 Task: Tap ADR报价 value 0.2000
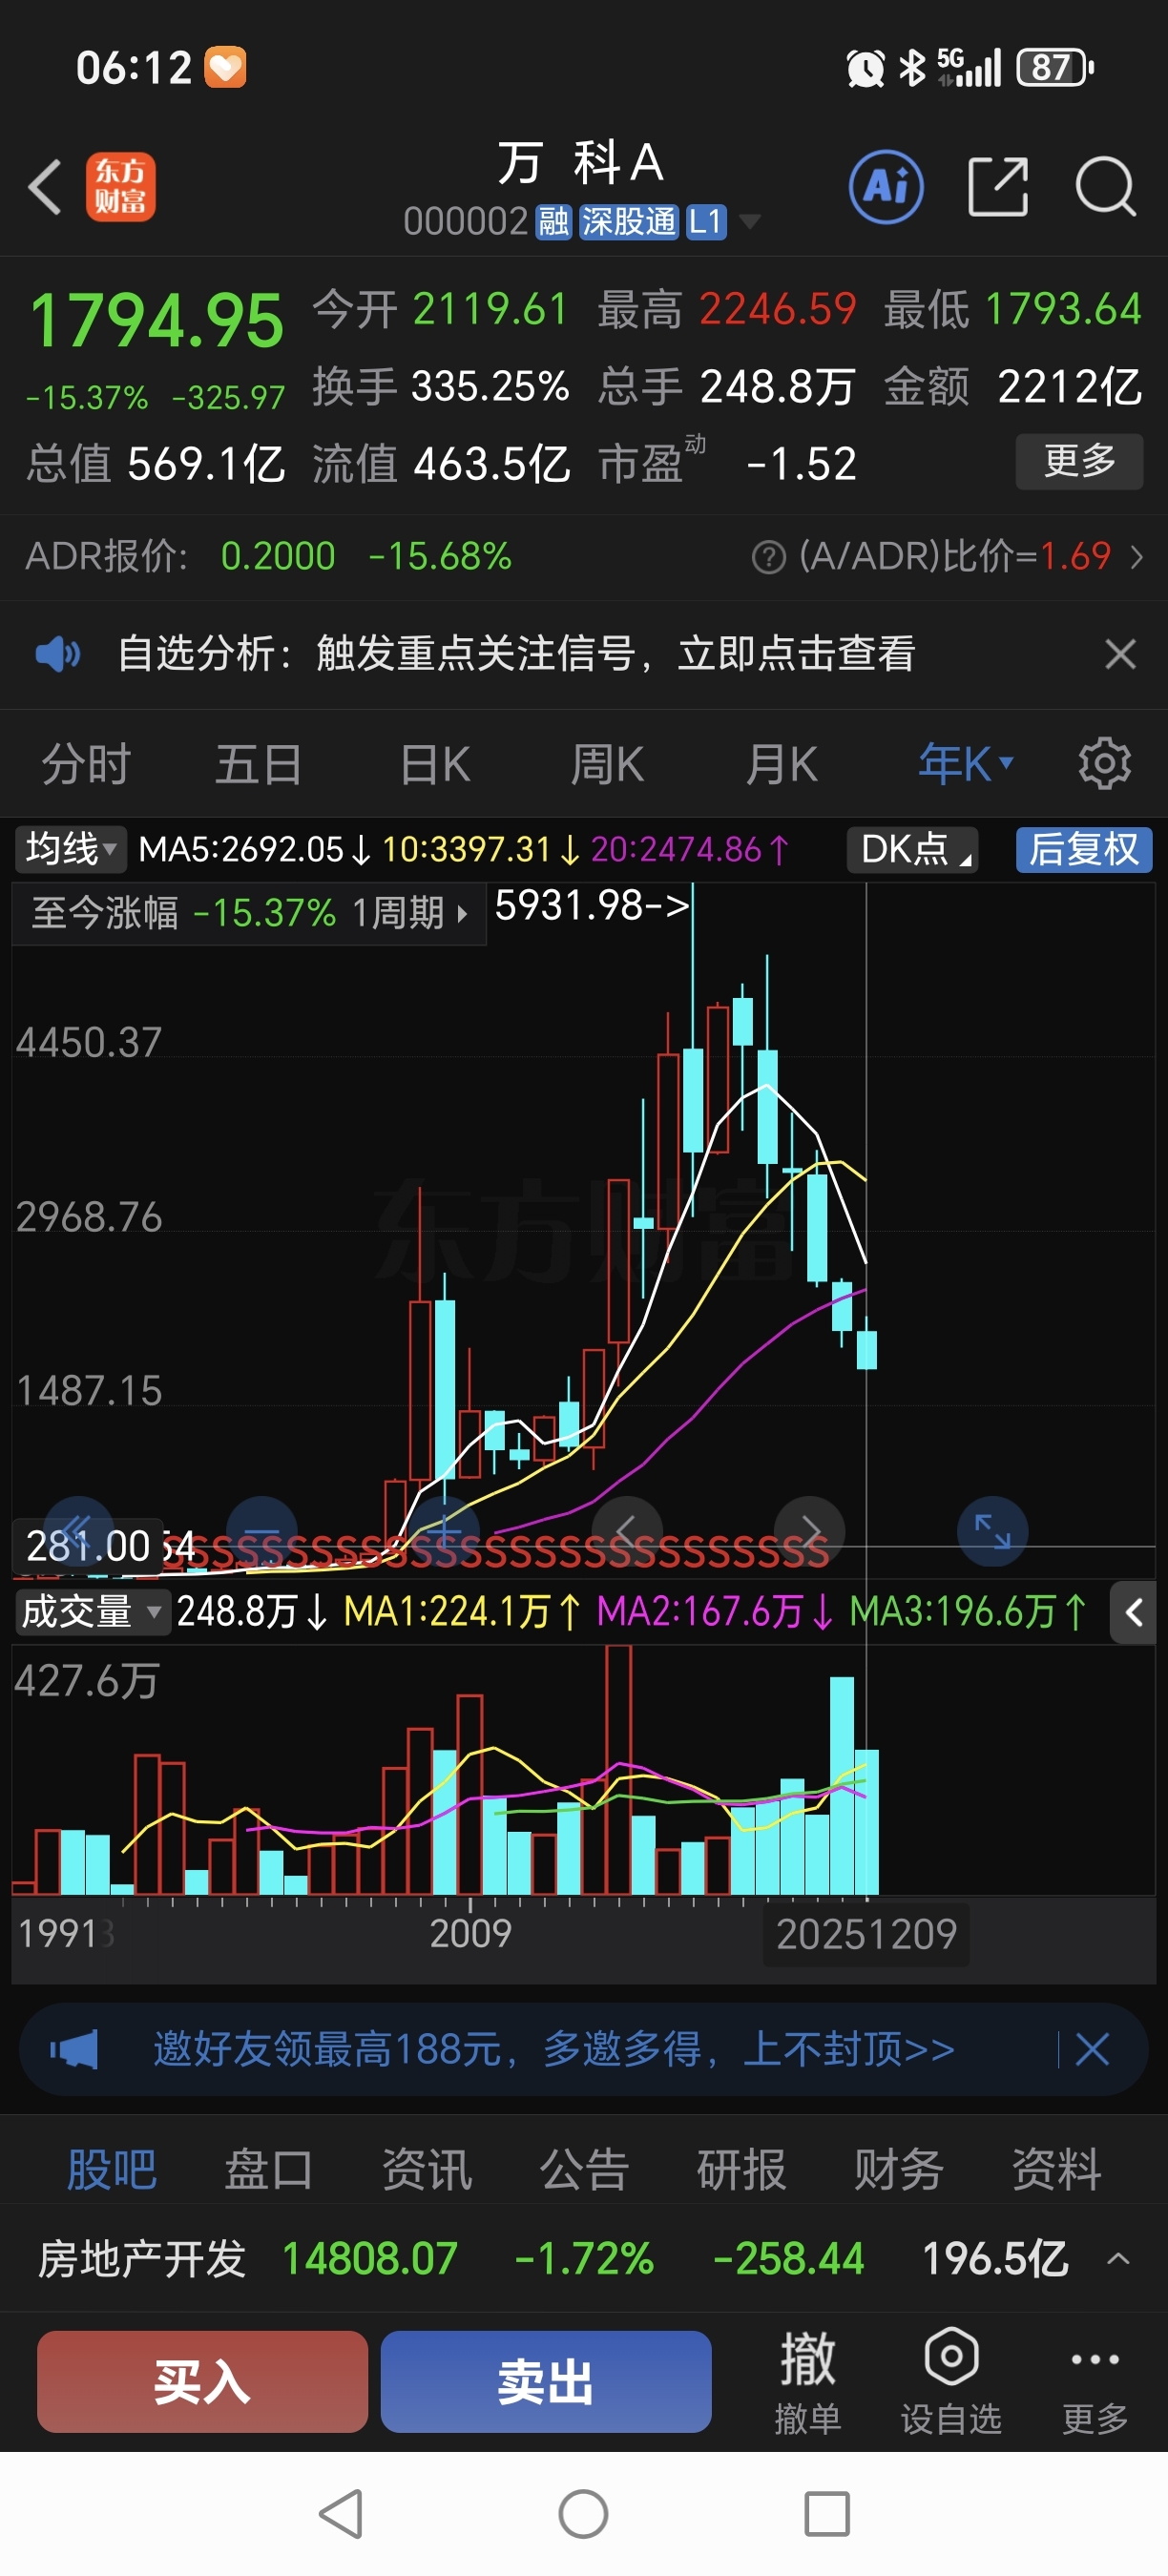(x=278, y=556)
